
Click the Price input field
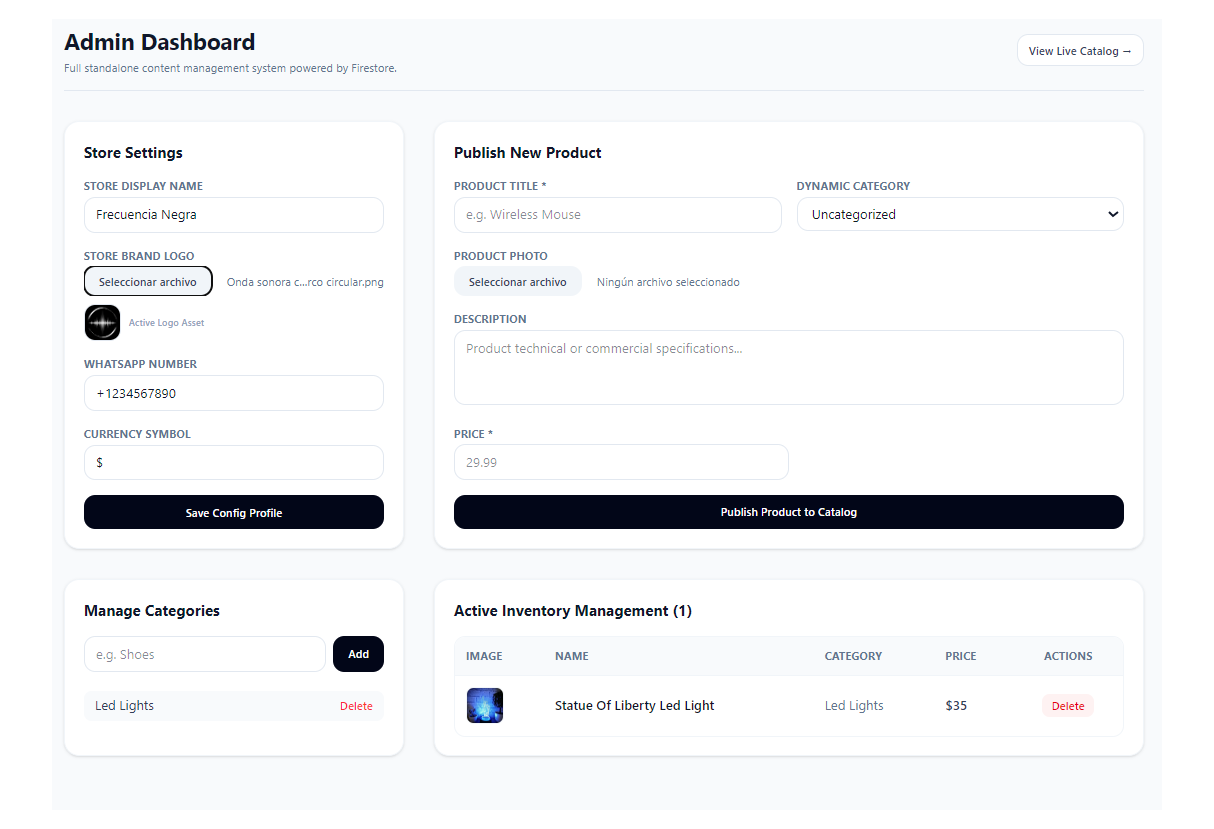621,462
